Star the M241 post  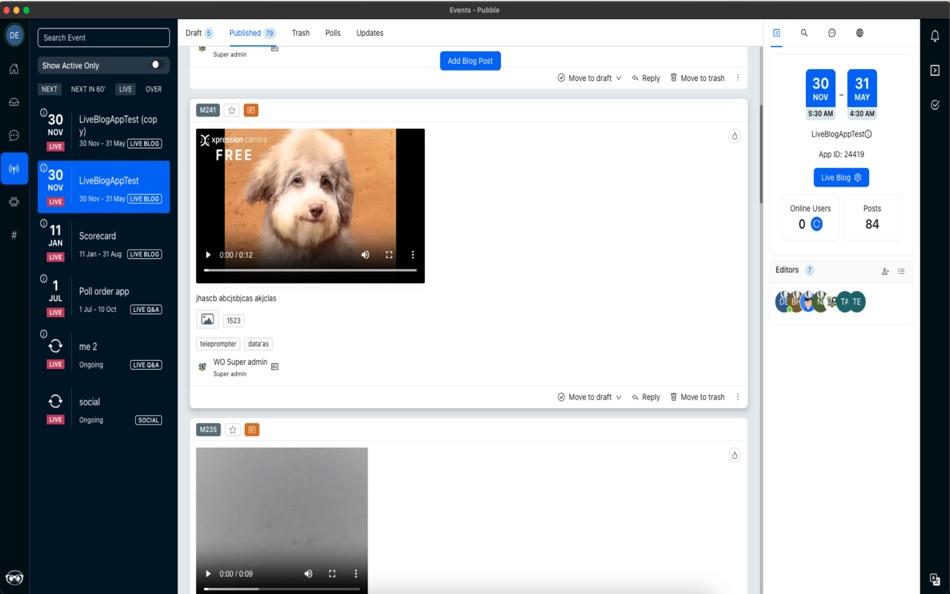click(232, 111)
